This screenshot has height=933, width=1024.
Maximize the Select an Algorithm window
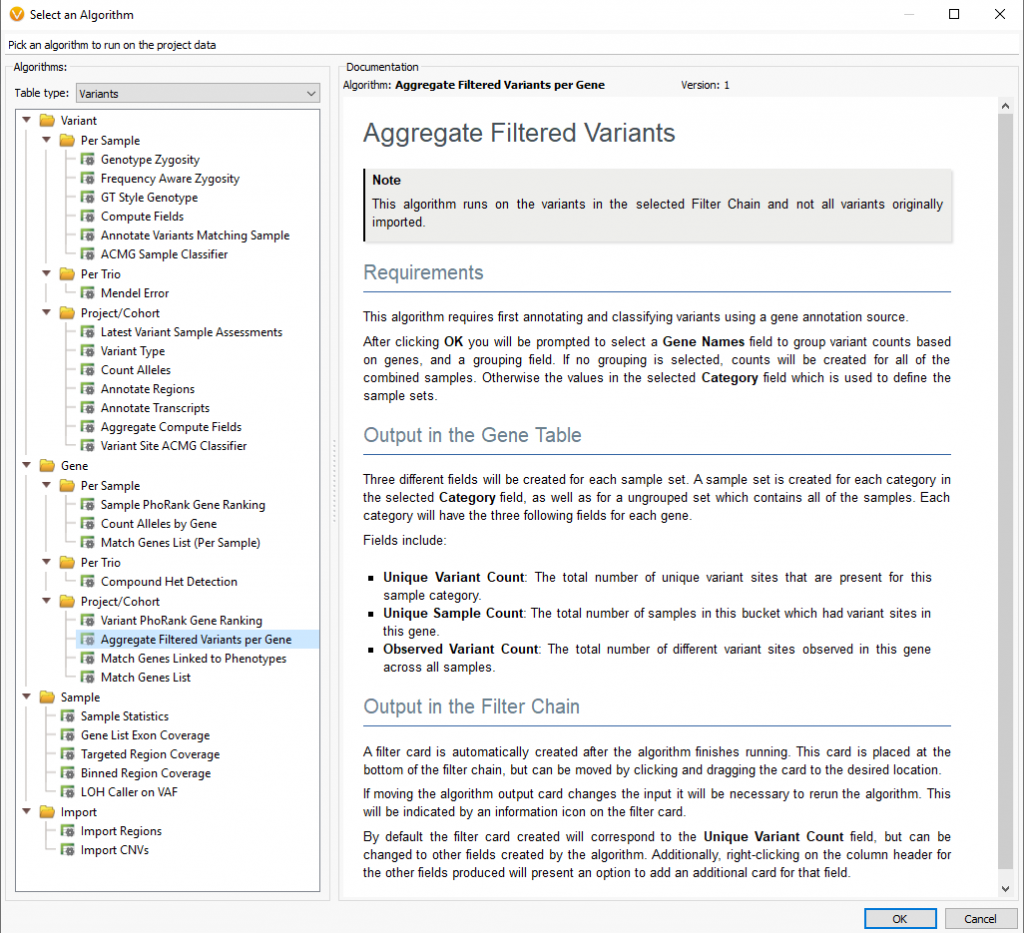954,14
